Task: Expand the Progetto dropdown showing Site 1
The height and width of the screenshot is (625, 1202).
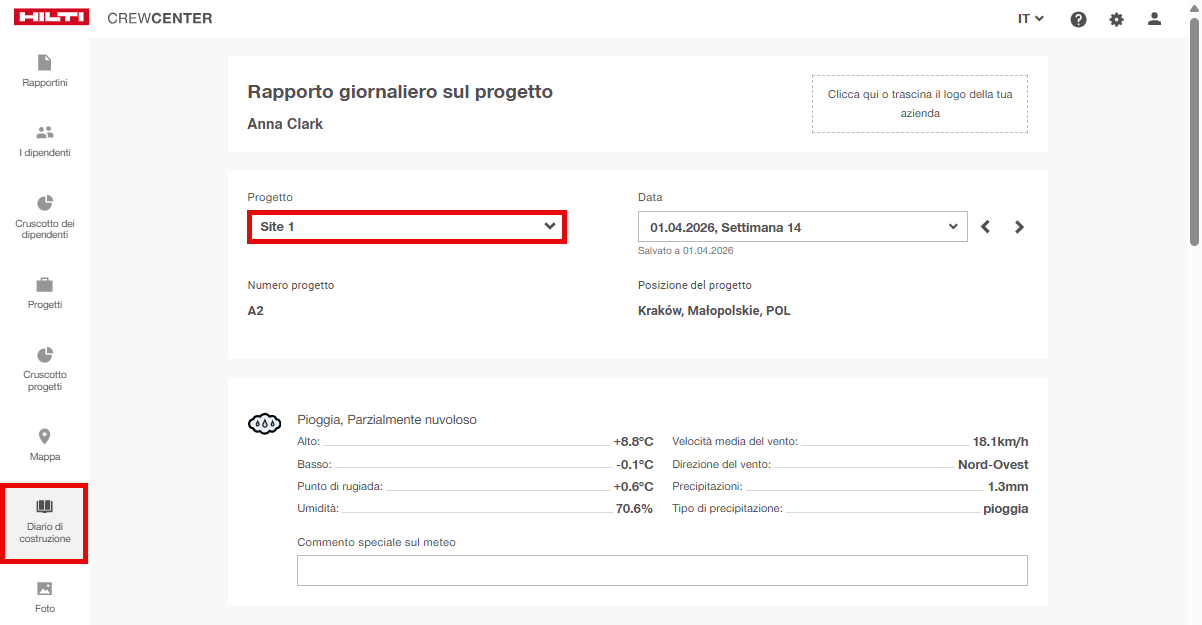Action: [407, 227]
